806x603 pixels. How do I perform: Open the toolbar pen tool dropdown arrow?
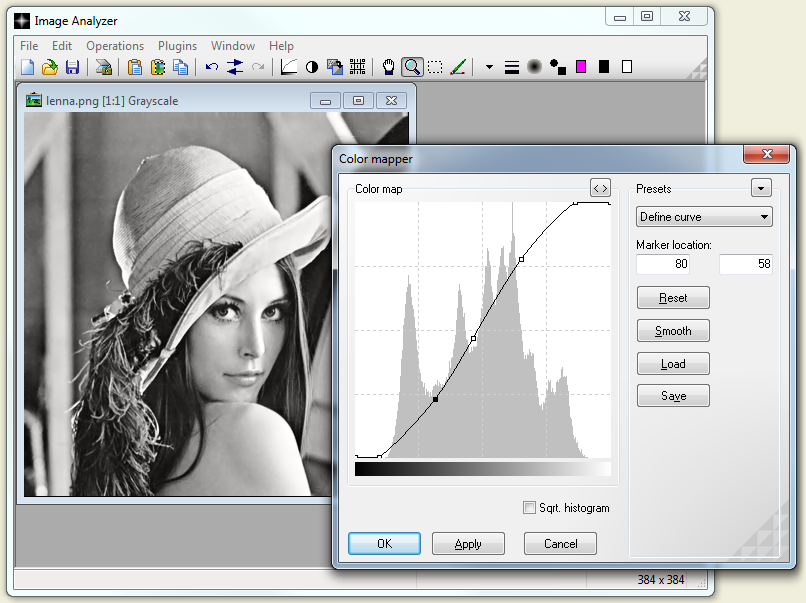click(489, 66)
